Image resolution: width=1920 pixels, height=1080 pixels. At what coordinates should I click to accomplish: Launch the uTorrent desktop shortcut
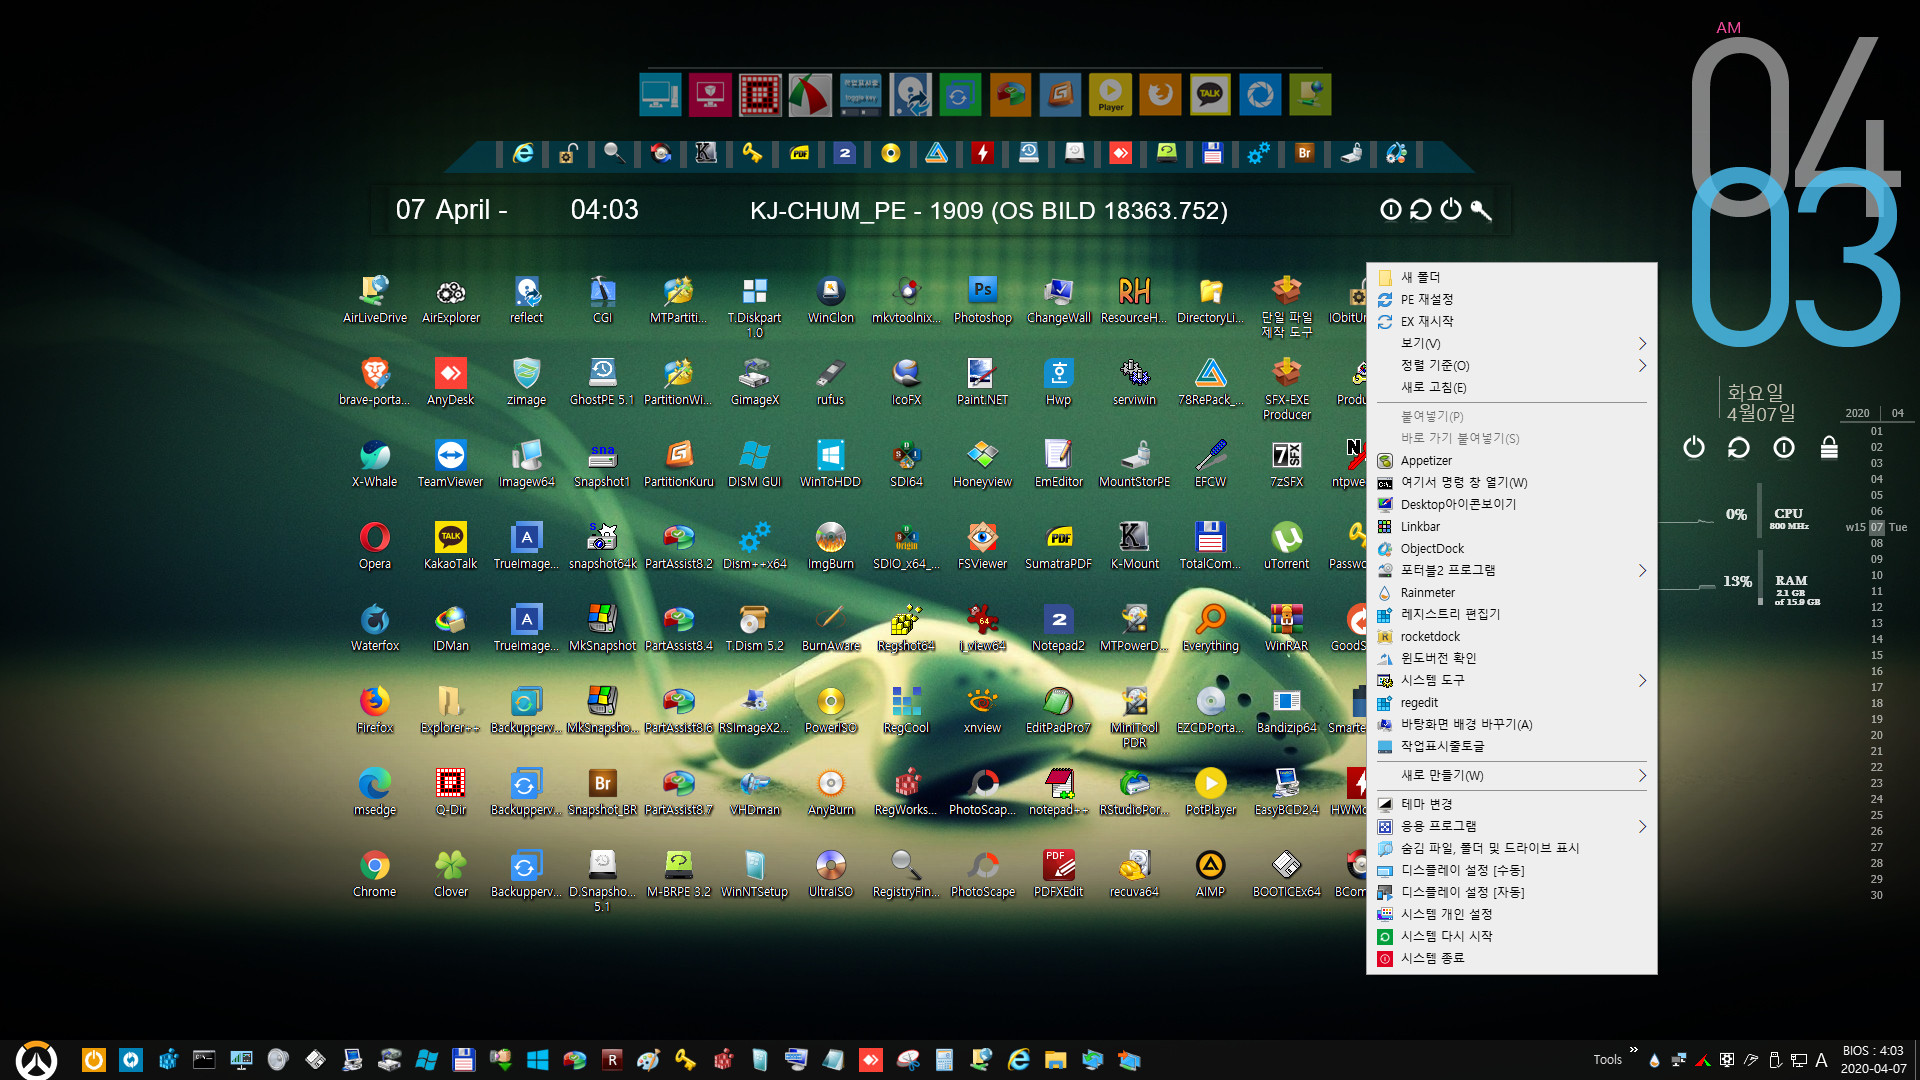(1286, 545)
